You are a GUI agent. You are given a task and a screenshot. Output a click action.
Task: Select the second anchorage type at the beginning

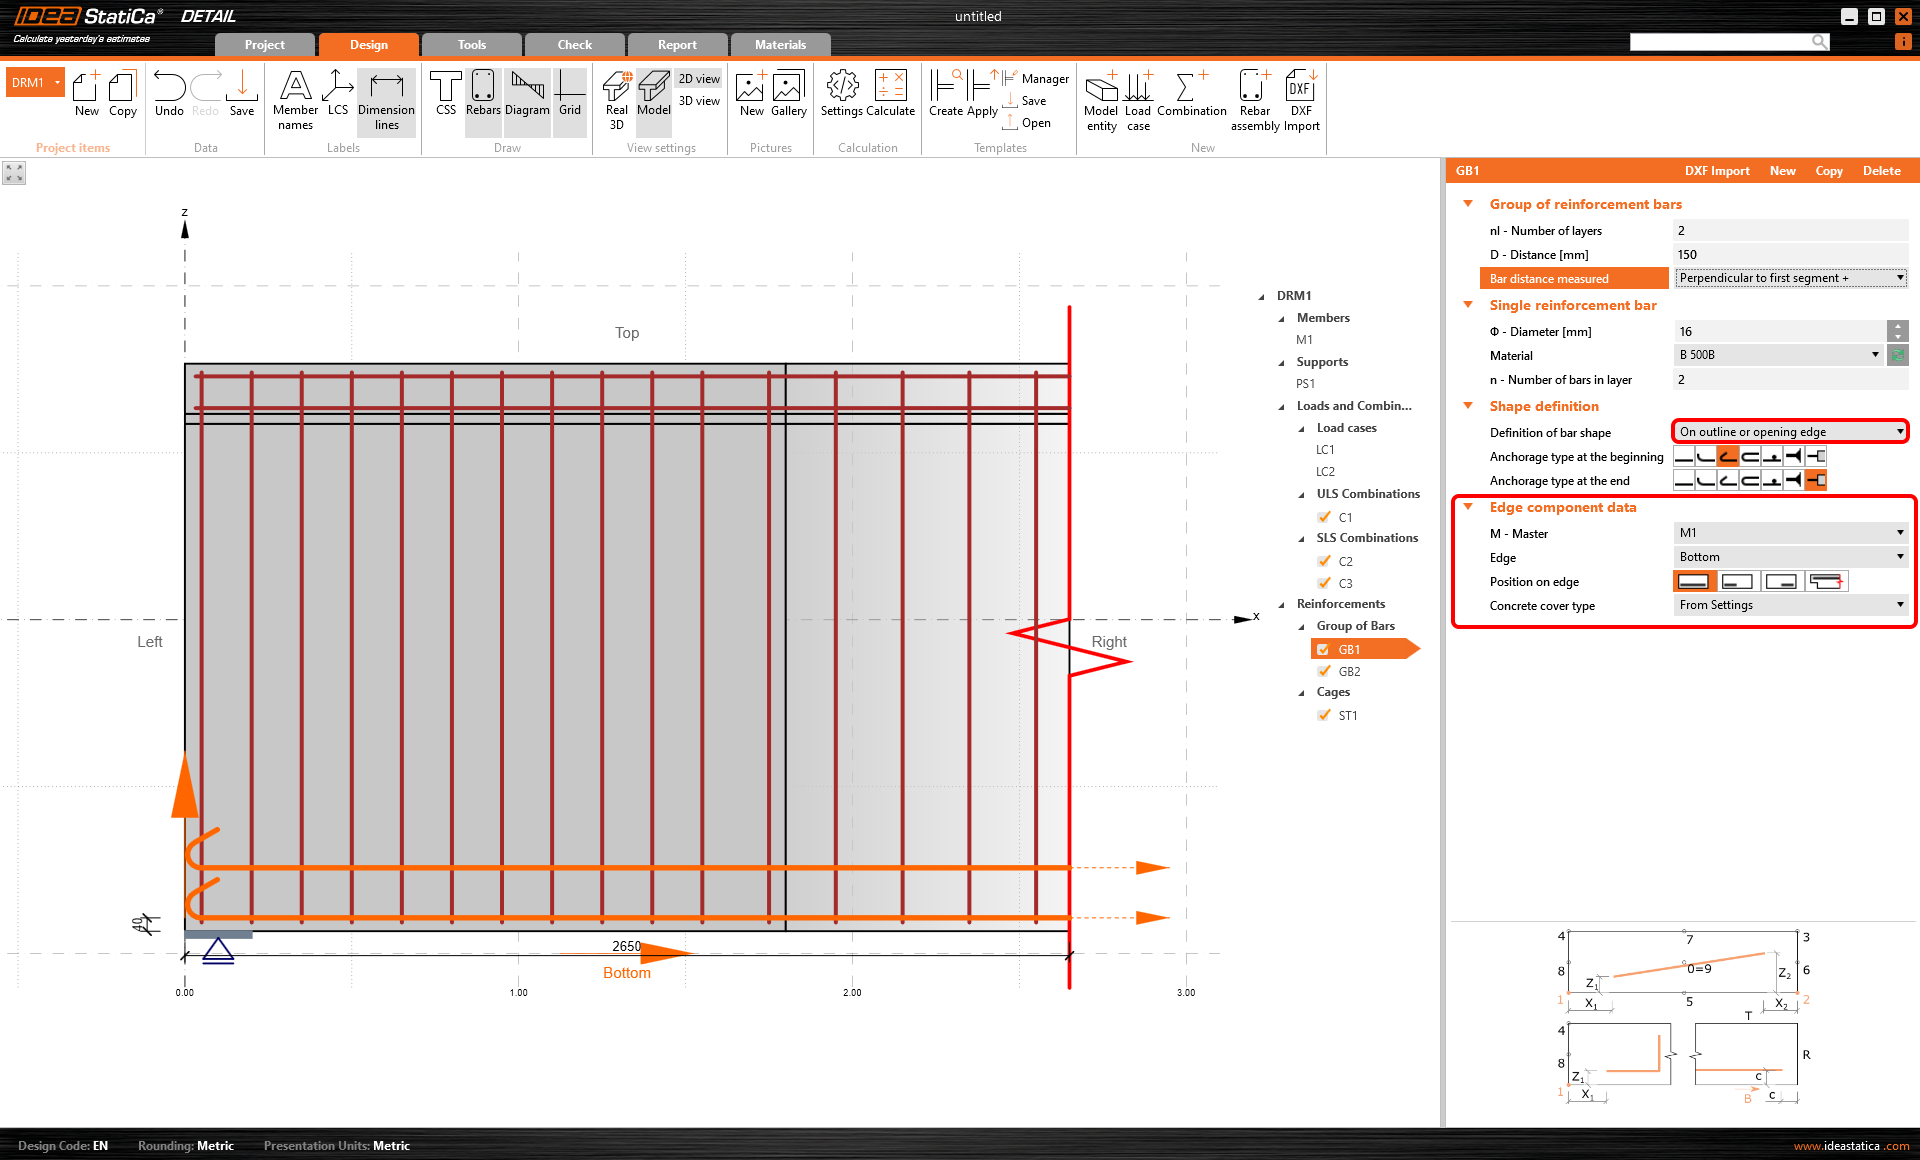coord(1705,456)
